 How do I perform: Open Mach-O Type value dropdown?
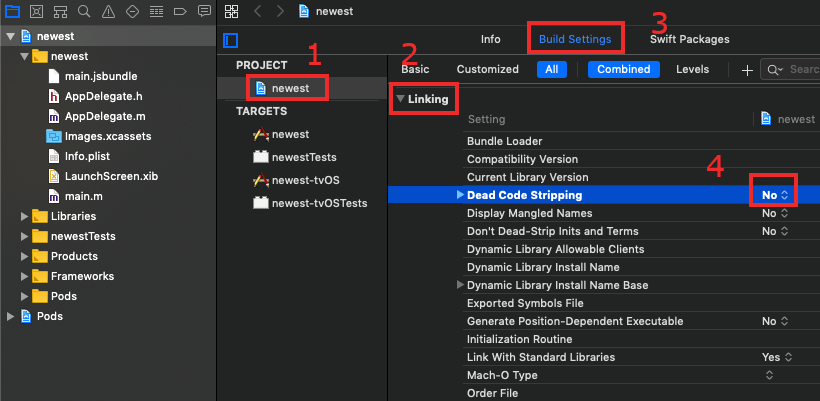(x=769, y=375)
